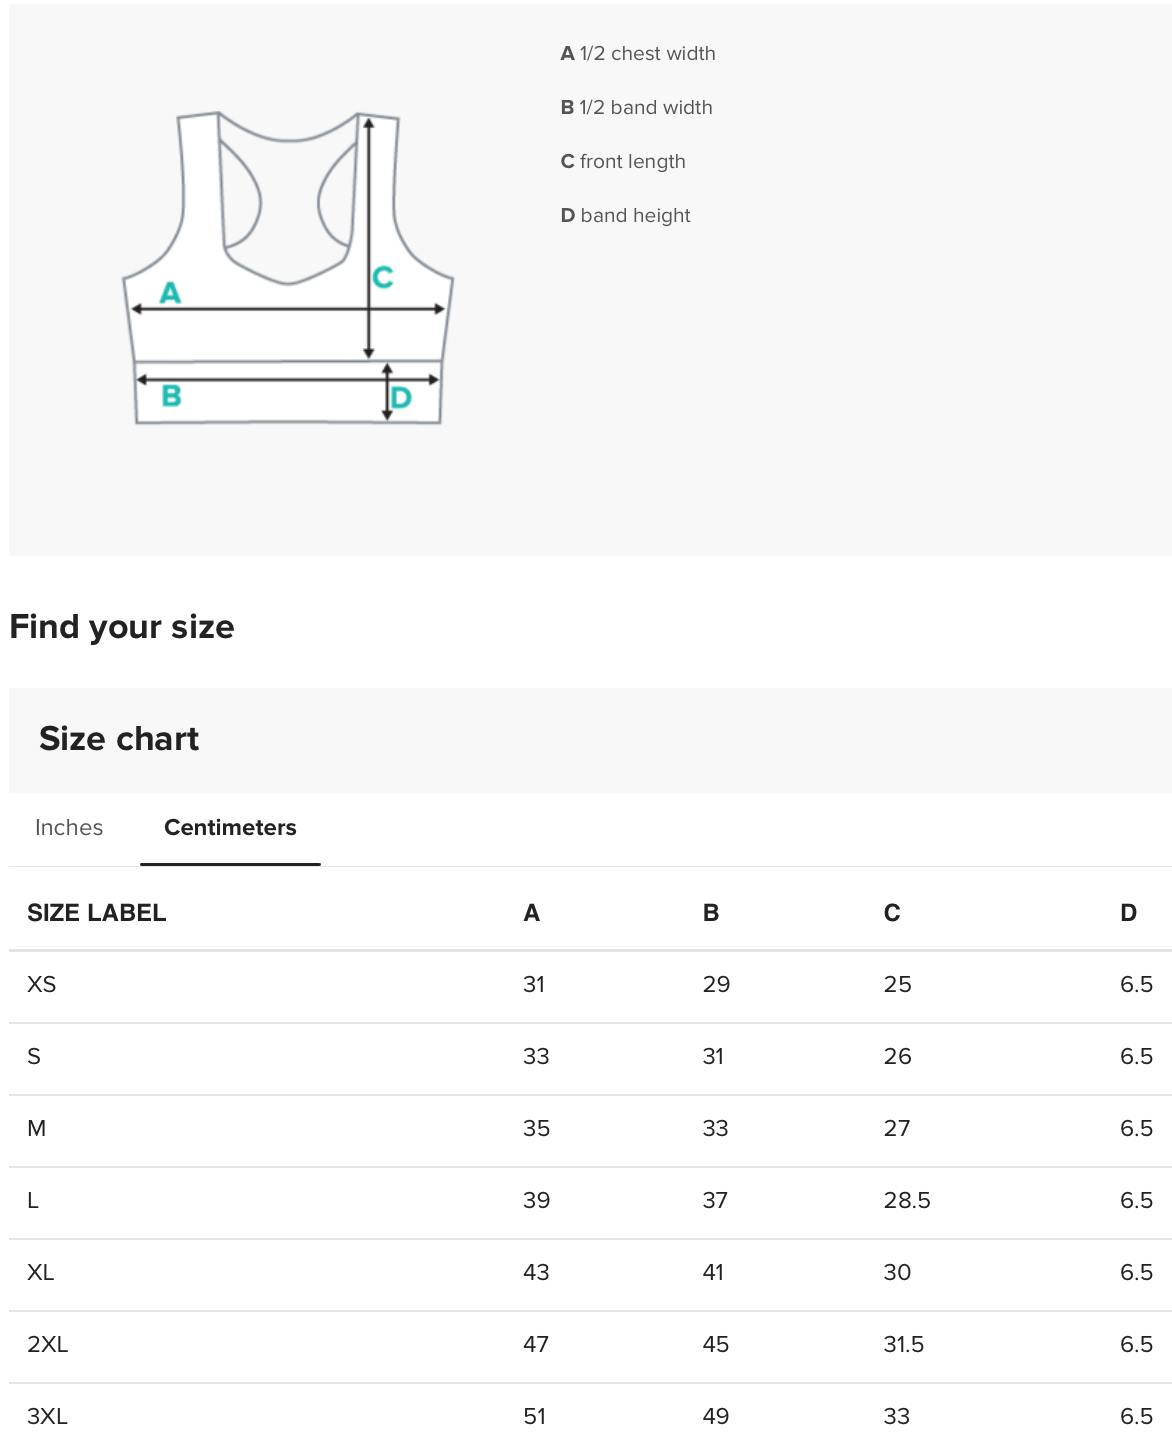Click the '1/2 chest width' legend entry

point(638,54)
